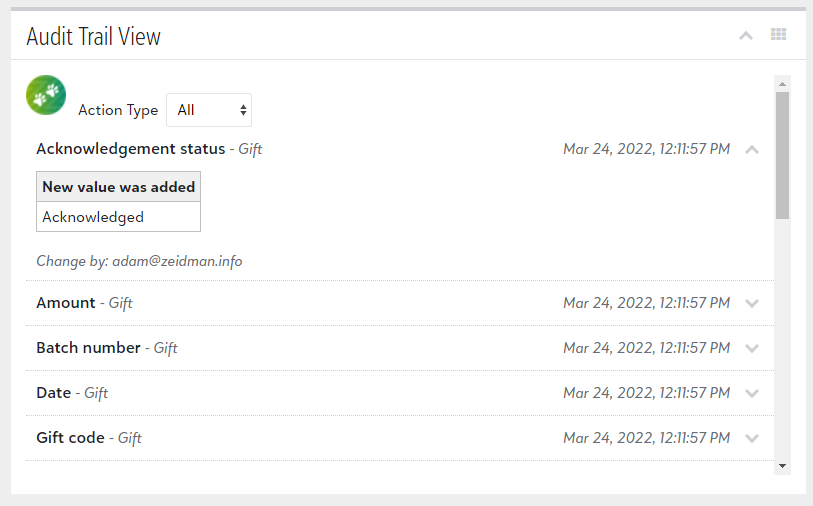
Task: Open the grid layout icon in header
Action: pyautogui.click(x=778, y=34)
